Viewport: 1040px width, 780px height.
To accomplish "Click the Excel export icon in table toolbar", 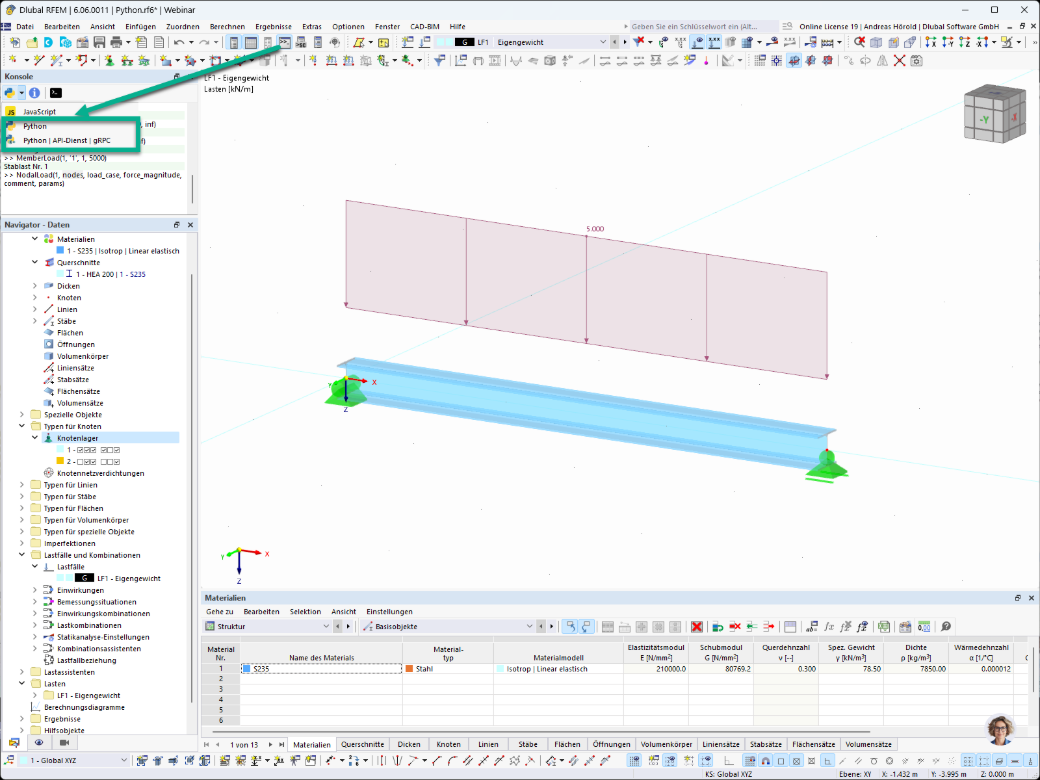I will (883, 626).
